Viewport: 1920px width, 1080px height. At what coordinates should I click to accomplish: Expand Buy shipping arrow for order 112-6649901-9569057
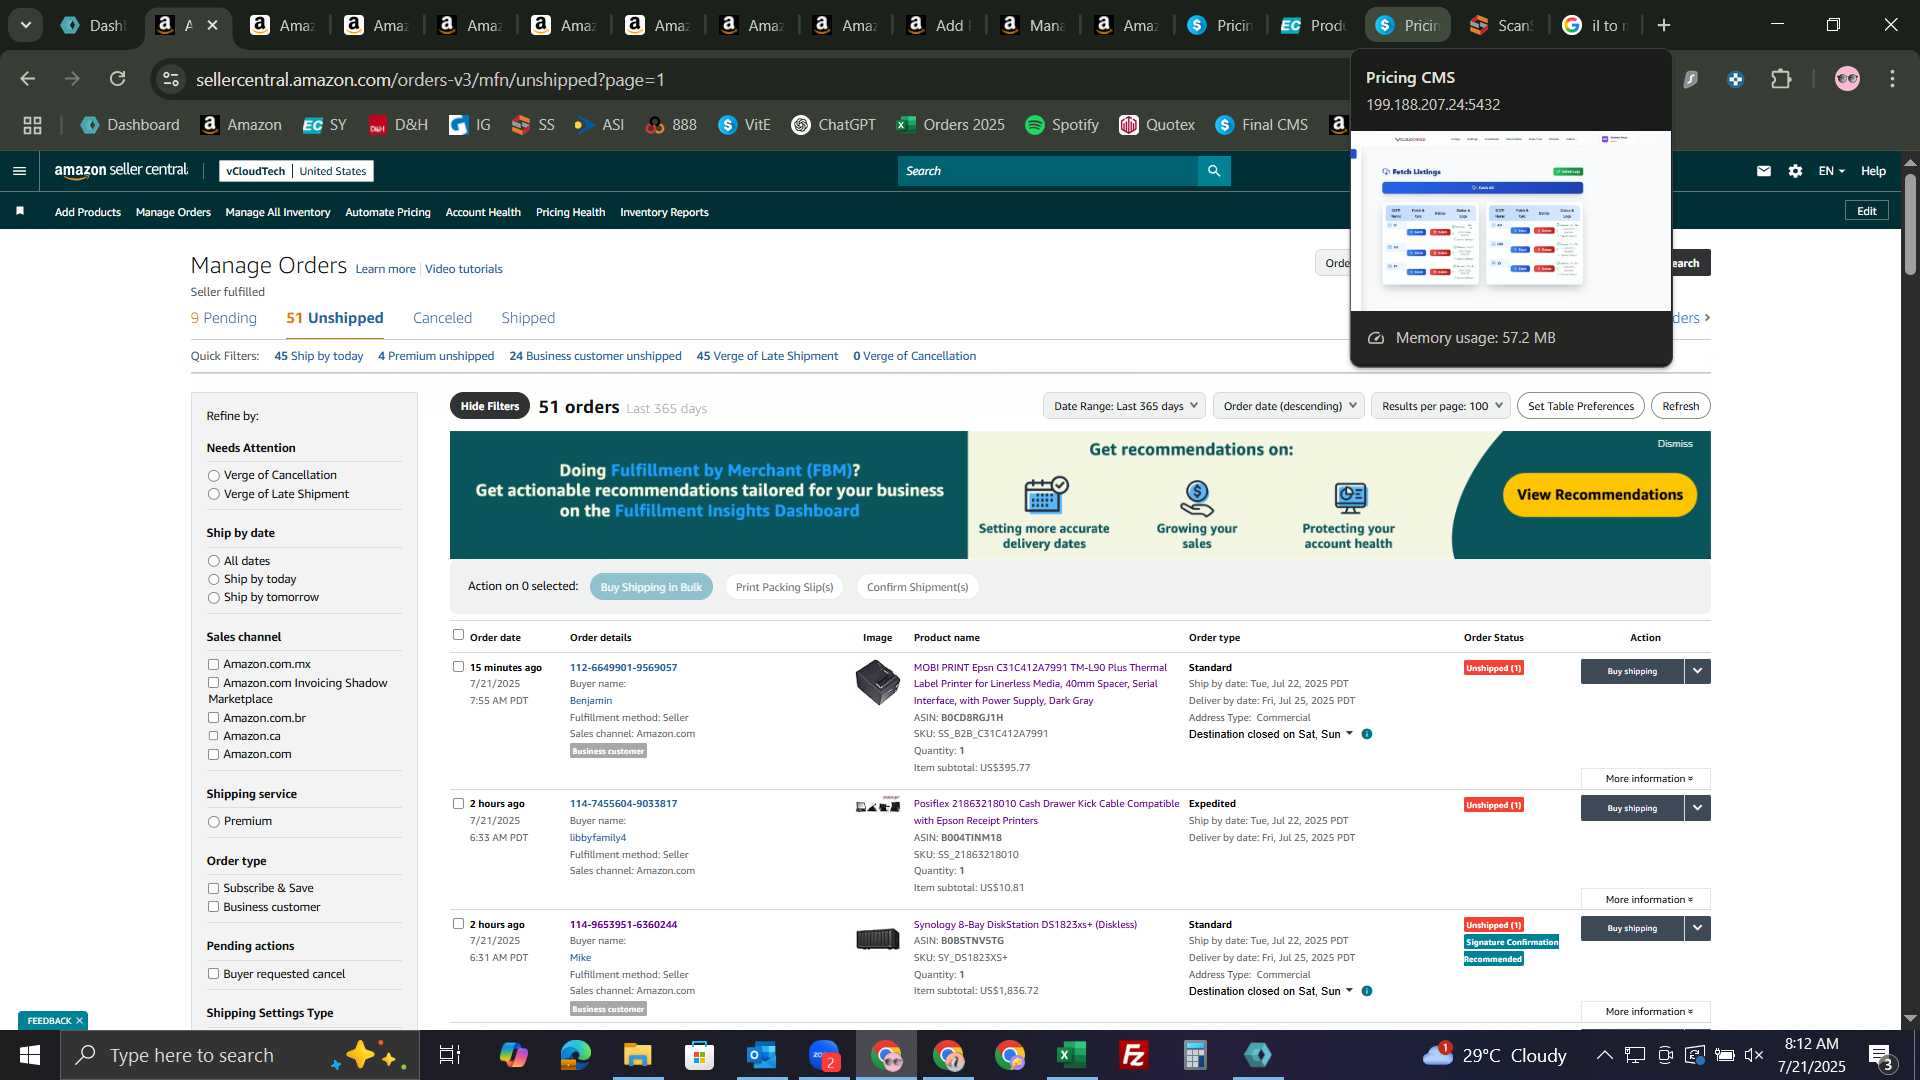coord(1698,671)
